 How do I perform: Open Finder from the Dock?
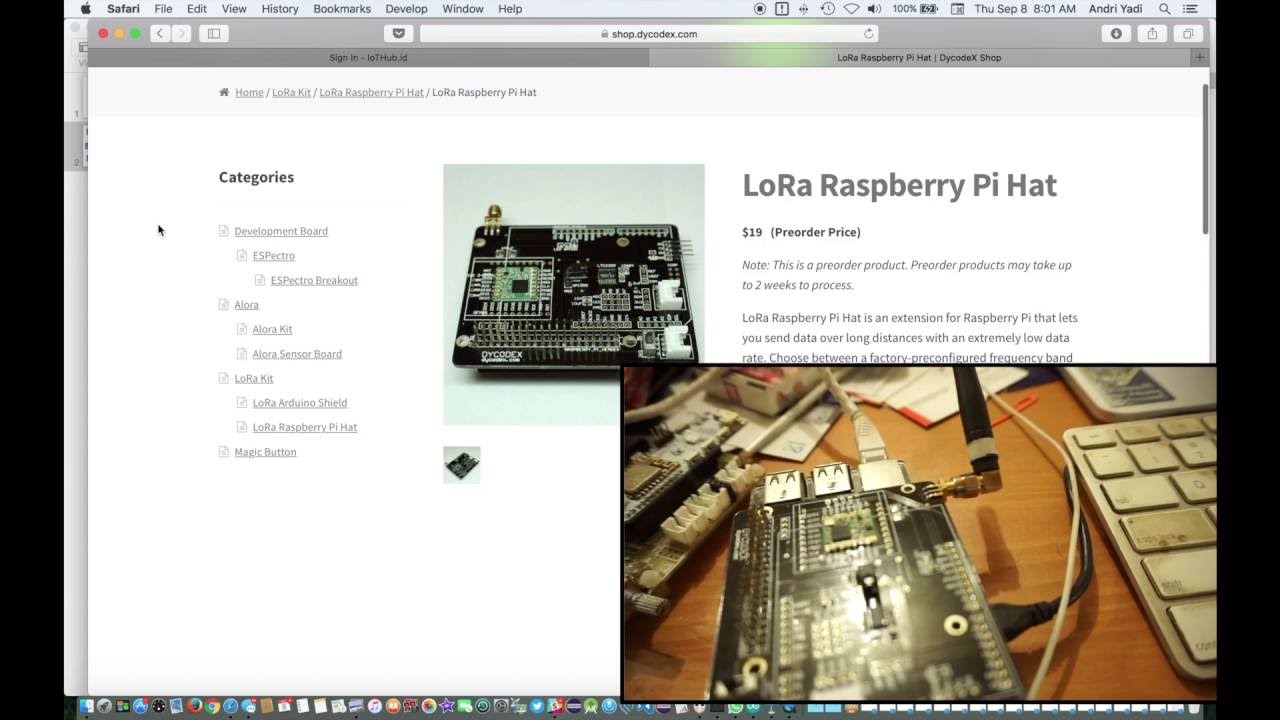pos(86,706)
